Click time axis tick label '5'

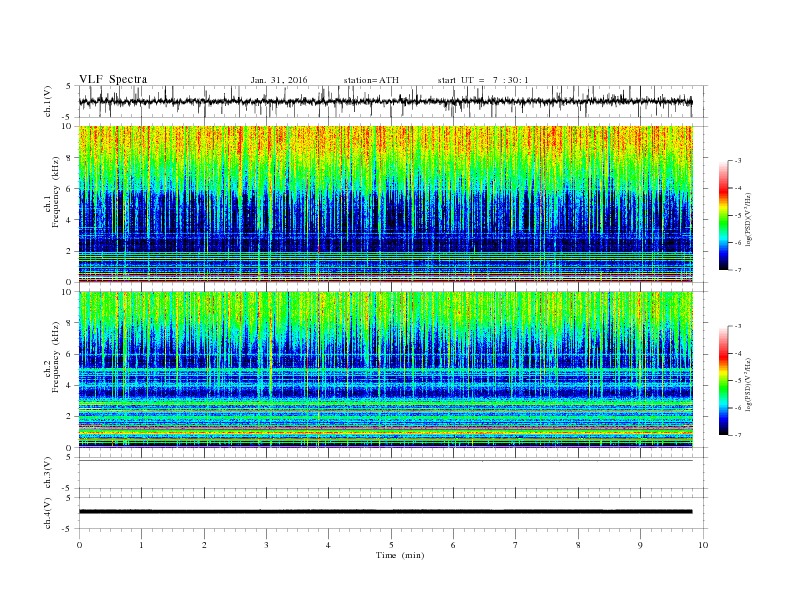[391, 545]
